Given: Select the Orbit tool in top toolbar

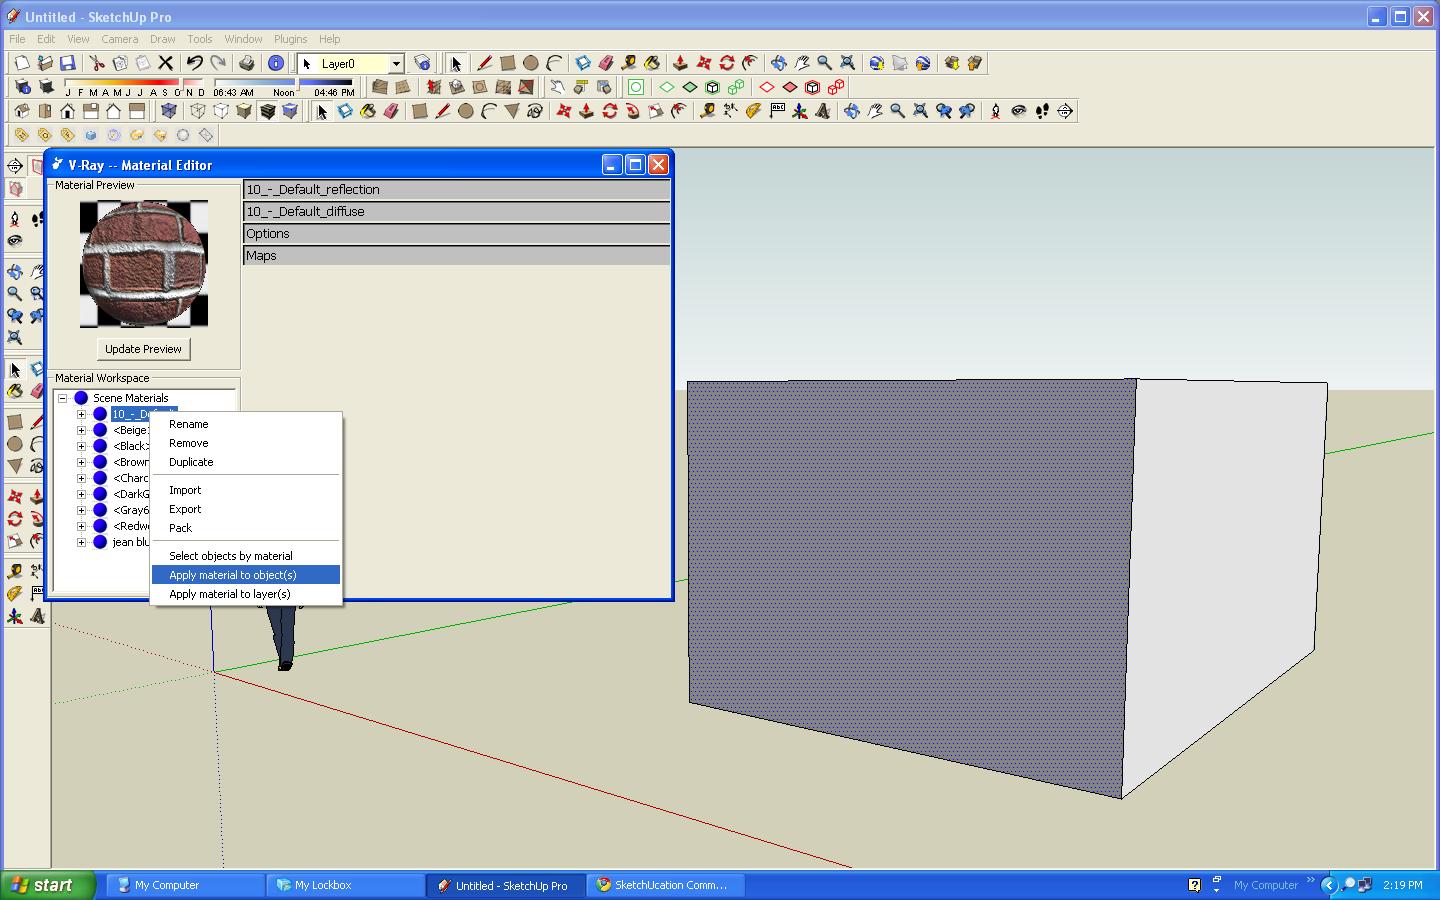Looking at the screenshot, I should tap(778, 63).
